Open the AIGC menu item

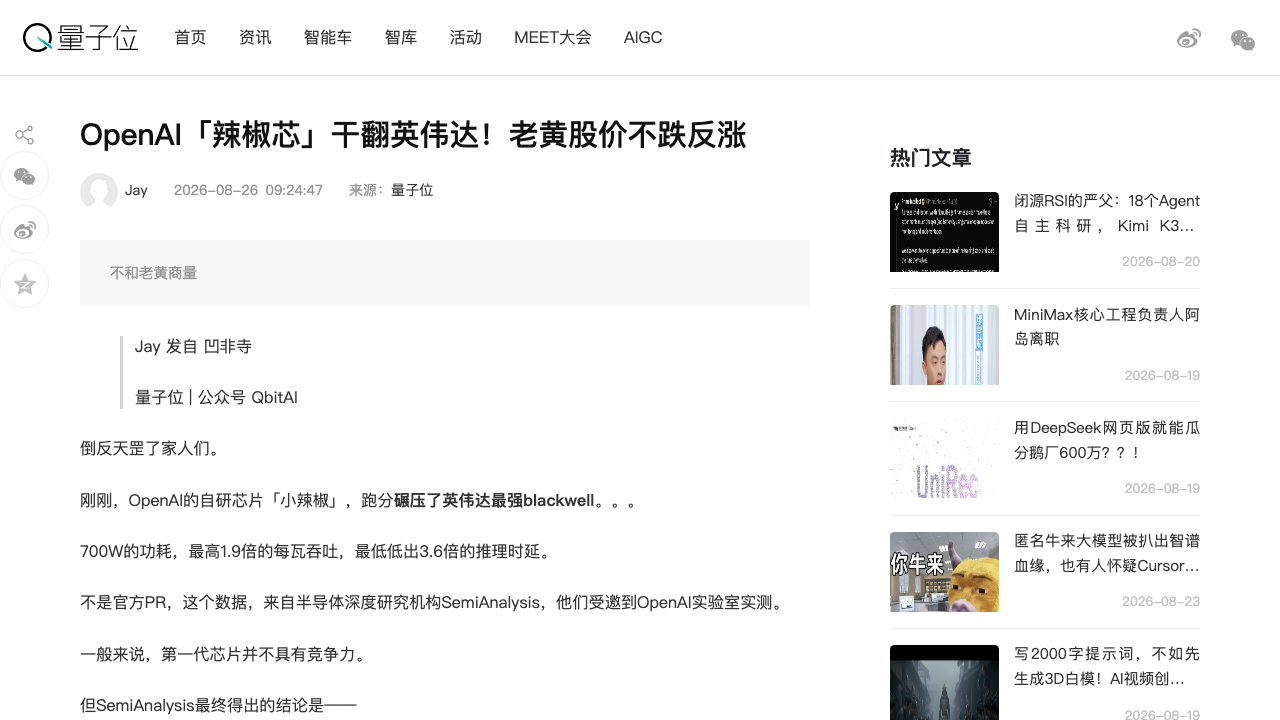click(643, 38)
